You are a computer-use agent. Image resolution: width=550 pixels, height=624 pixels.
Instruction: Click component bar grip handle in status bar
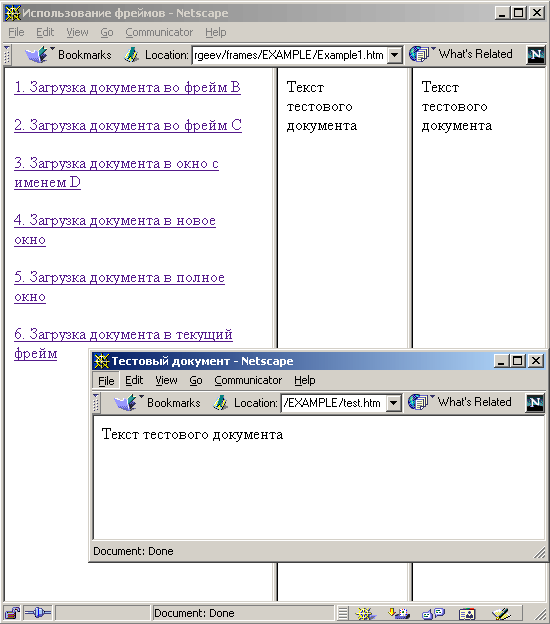[343, 613]
